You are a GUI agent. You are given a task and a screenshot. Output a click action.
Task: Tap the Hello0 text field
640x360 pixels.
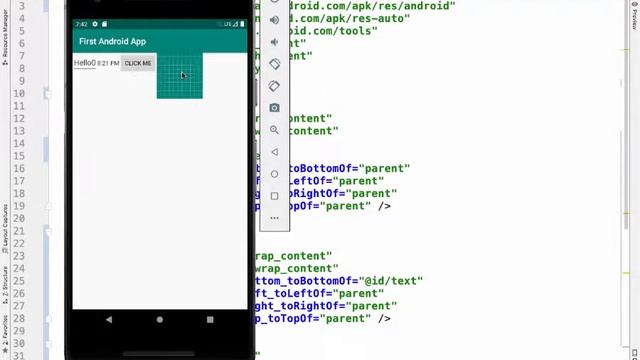(84, 63)
